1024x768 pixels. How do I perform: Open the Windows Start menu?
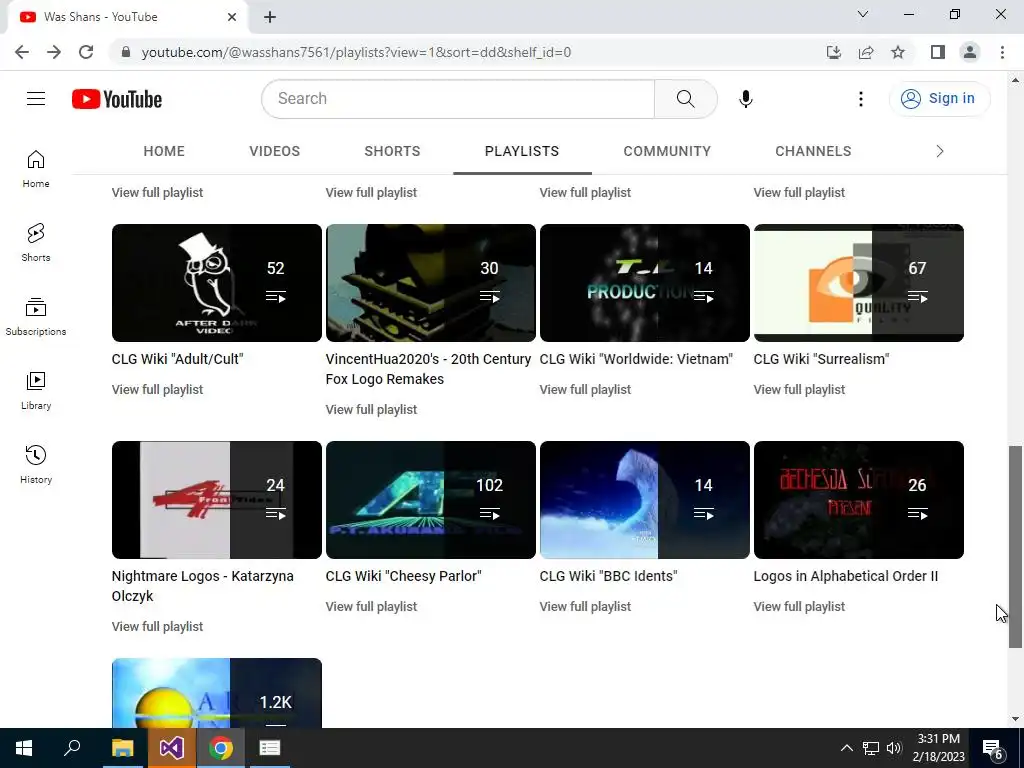(24, 748)
